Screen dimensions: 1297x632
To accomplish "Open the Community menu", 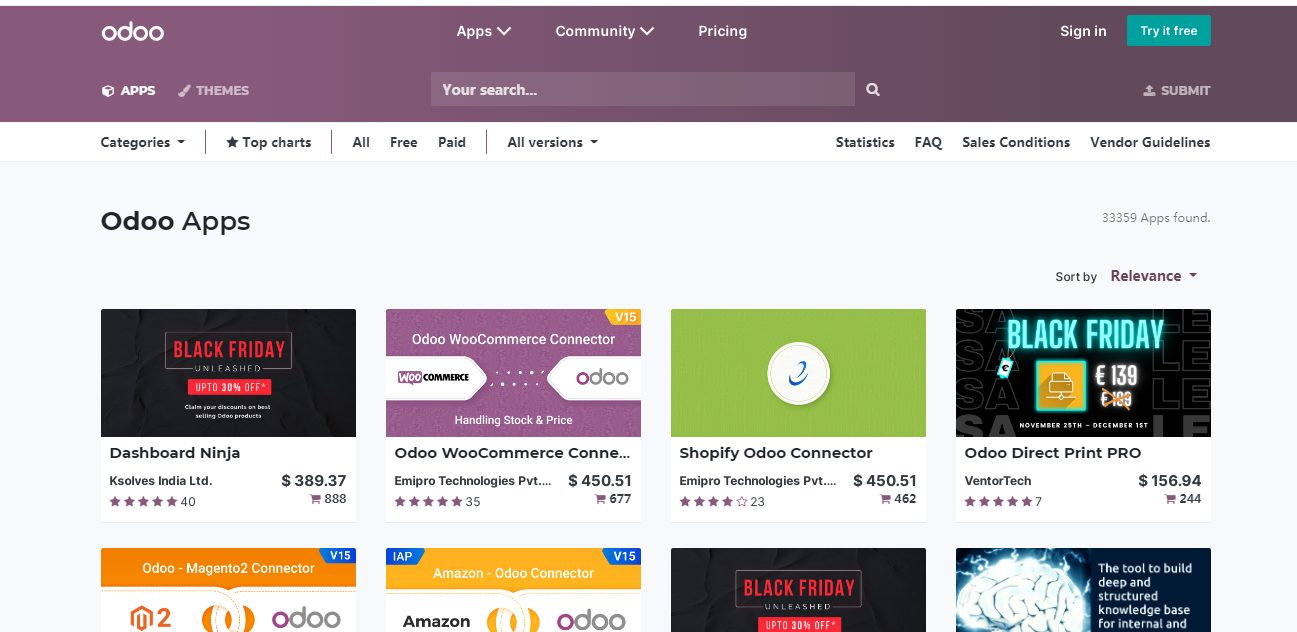I will coord(604,31).
